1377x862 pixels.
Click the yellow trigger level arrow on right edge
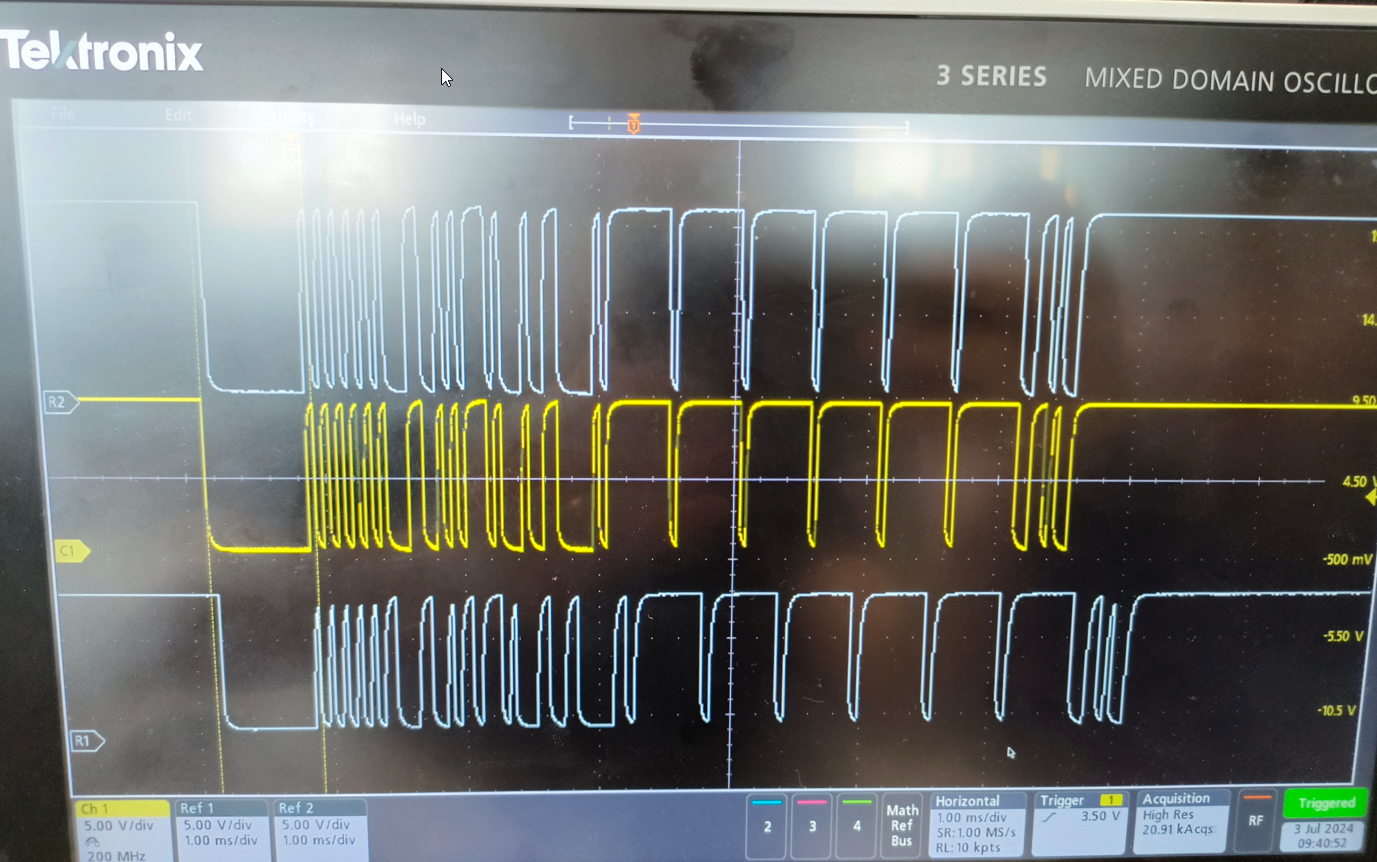pyautogui.click(x=1370, y=498)
